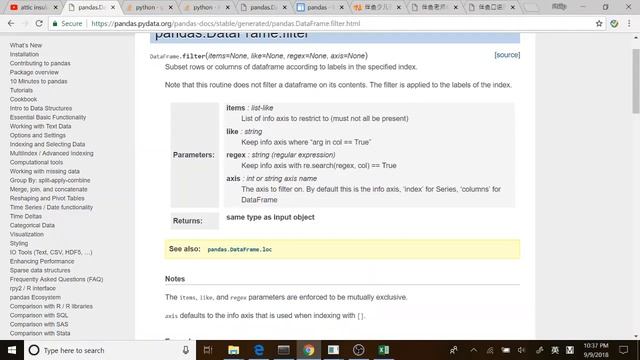
Task: Open the Action Center notifications icon
Action: tap(624, 350)
